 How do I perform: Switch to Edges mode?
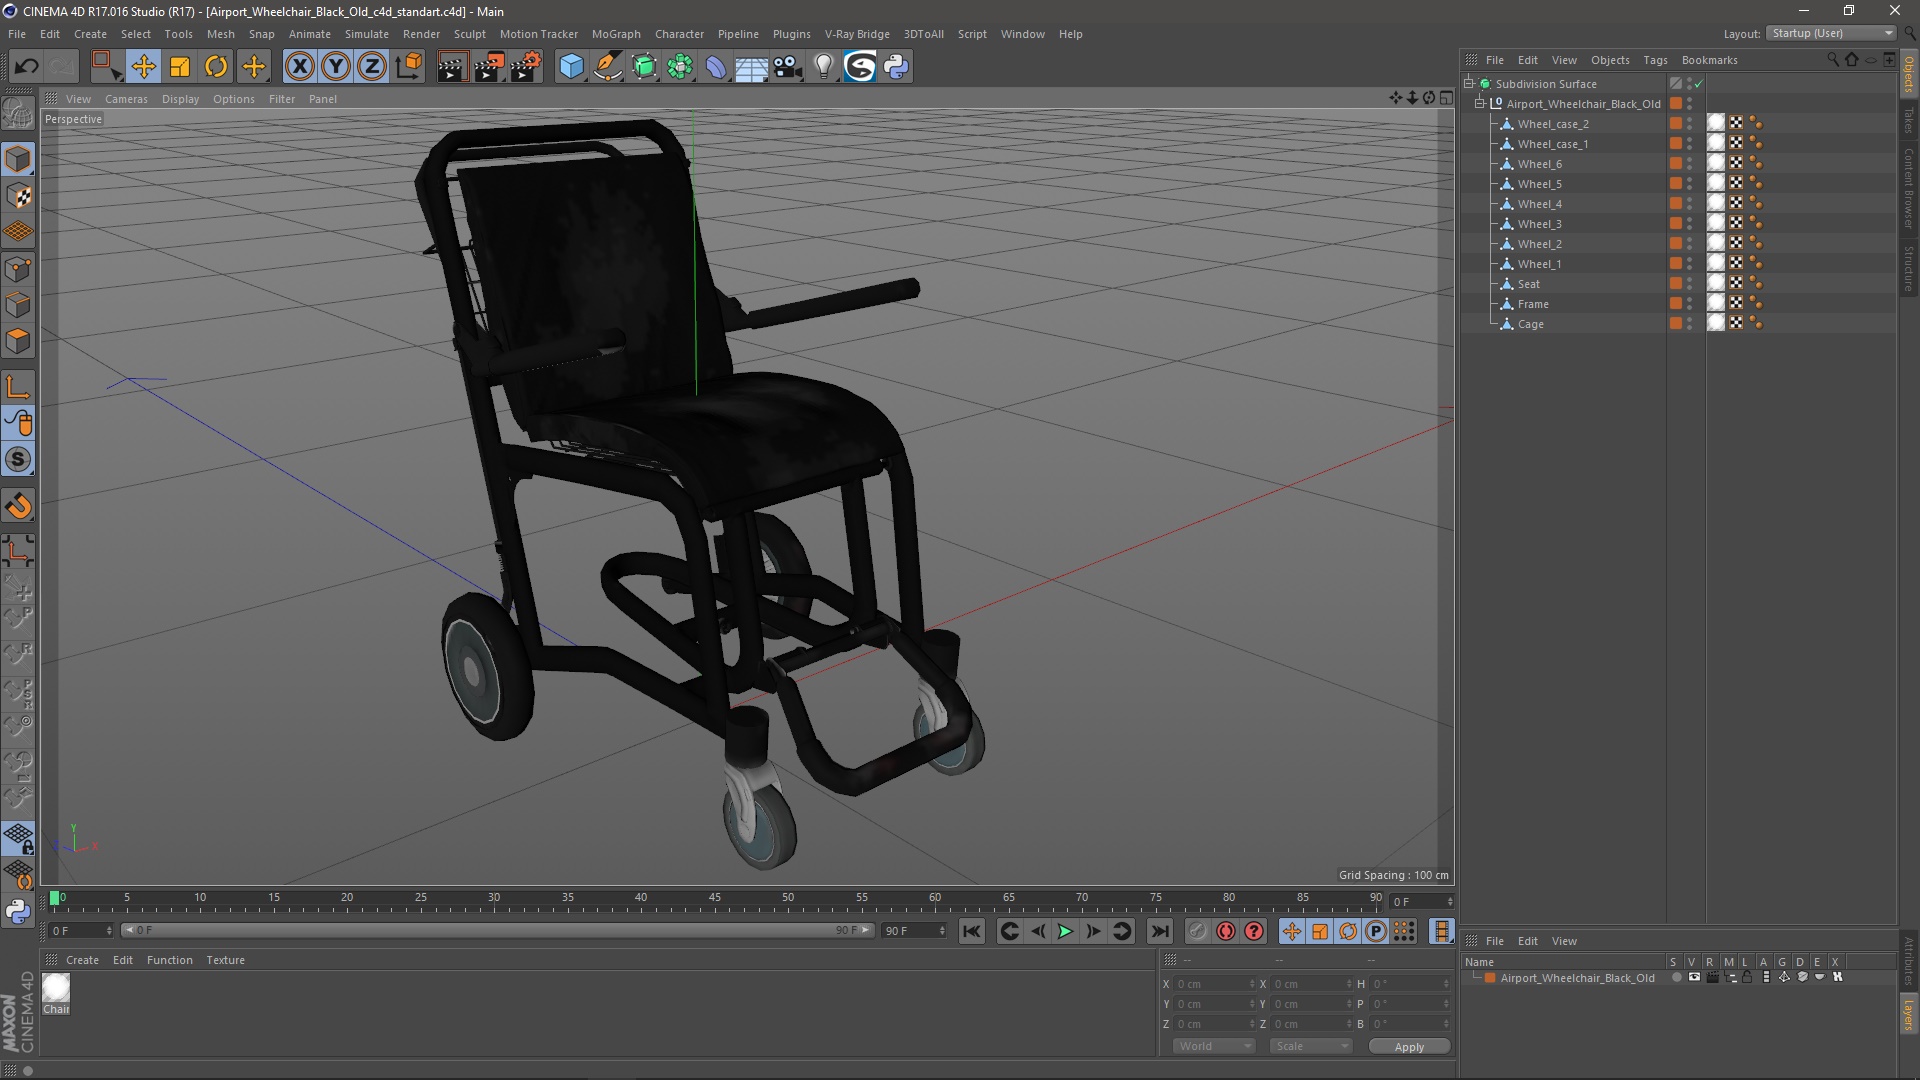click(18, 305)
